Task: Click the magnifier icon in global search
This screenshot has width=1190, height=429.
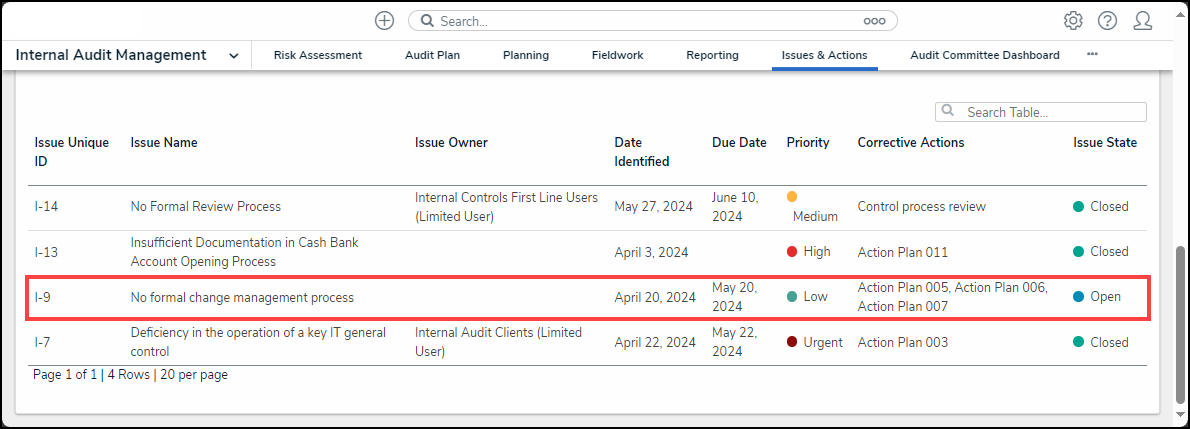Action: tap(426, 21)
